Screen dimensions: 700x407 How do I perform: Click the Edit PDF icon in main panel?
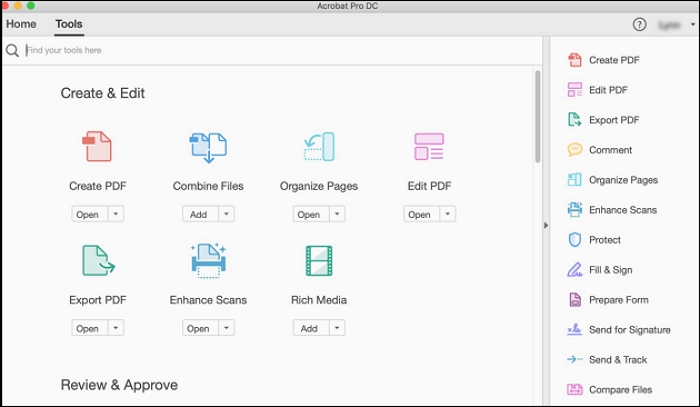pos(429,146)
